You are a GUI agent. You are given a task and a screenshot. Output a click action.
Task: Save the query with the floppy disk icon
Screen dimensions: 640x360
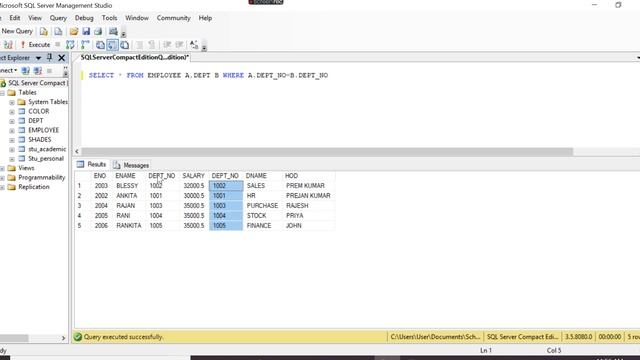(86, 31)
